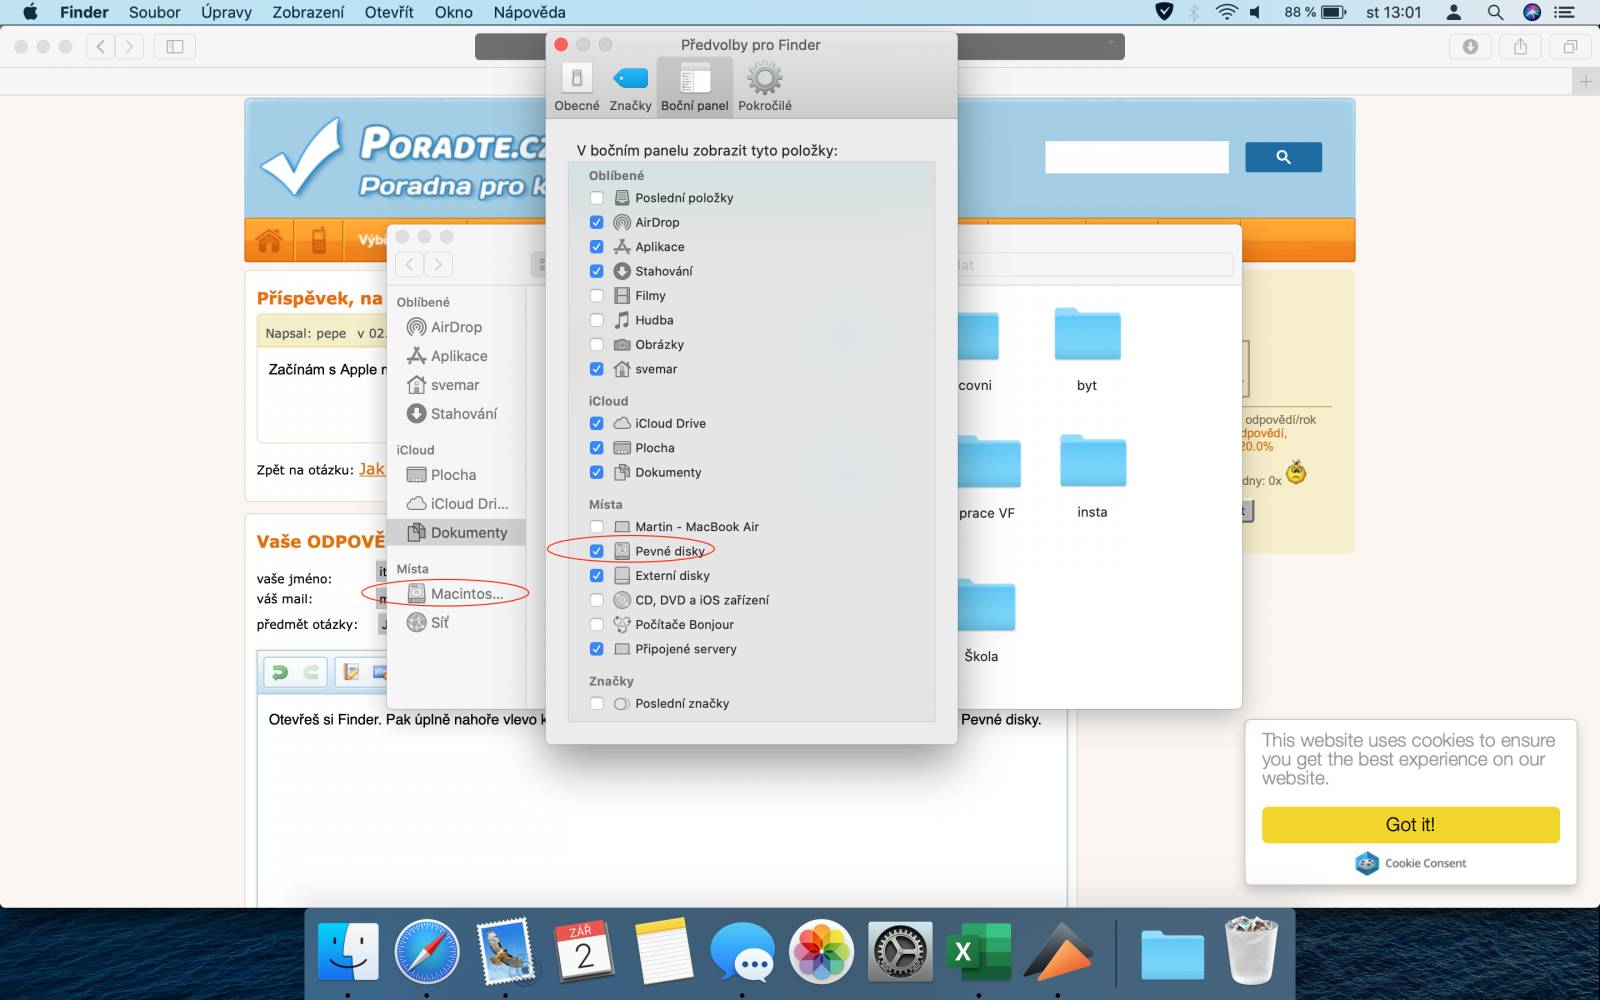Open the byt folder
This screenshot has width=1600, height=1000.
click(1087, 350)
